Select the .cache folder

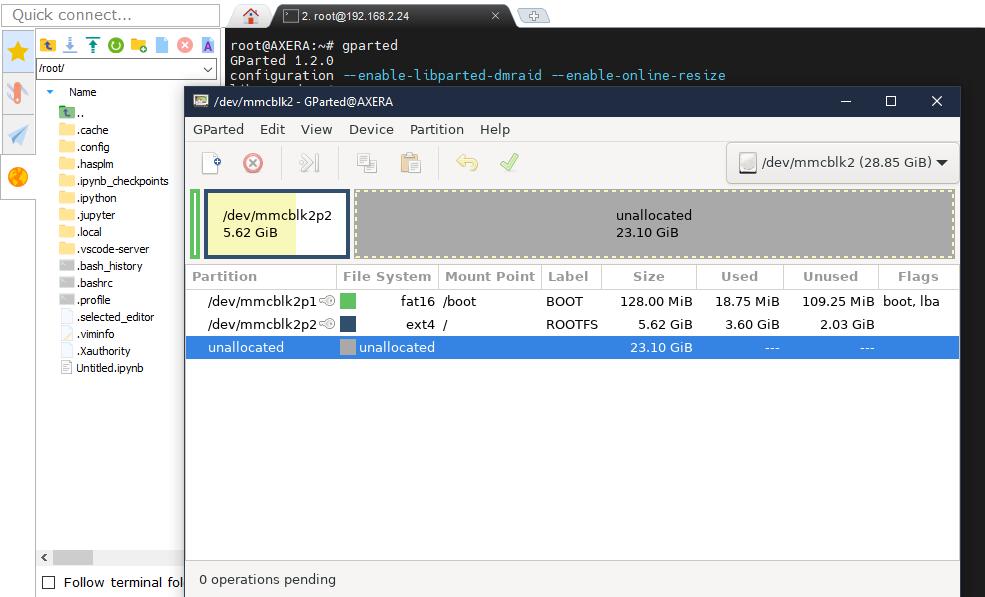coord(84,130)
